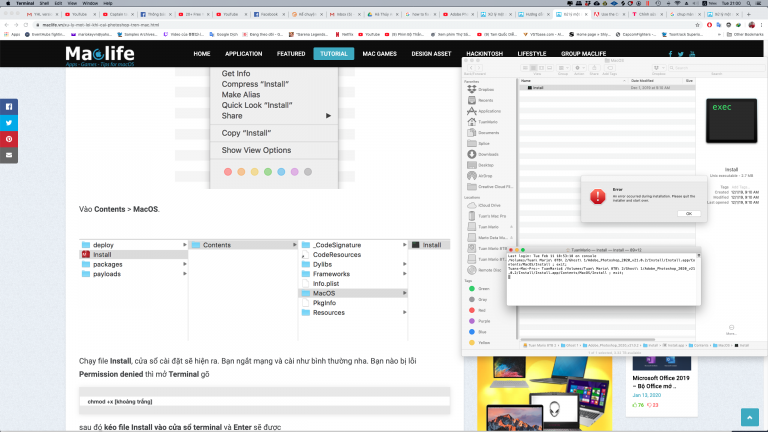Open Terminal menu in menu bar
The image size is (768, 432).
coord(25,3)
